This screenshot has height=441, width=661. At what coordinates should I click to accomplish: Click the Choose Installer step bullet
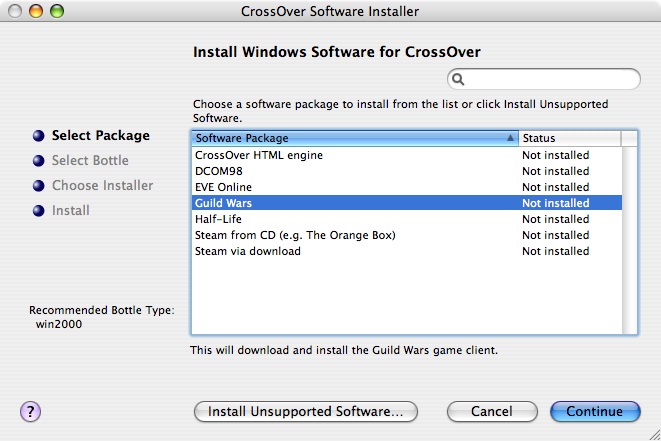pyautogui.click(x=38, y=186)
